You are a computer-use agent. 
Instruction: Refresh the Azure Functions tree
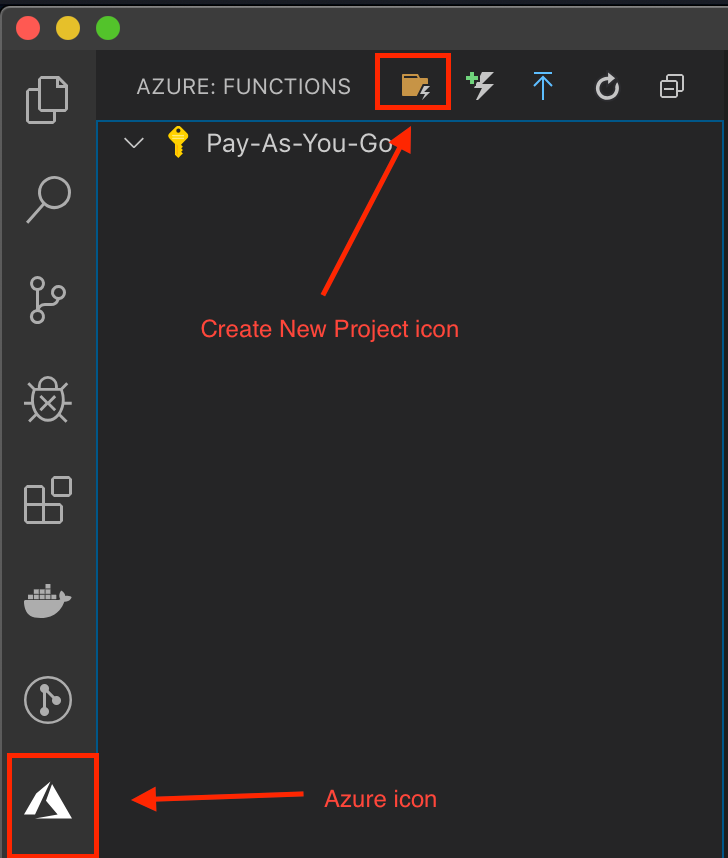[x=607, y=88]
